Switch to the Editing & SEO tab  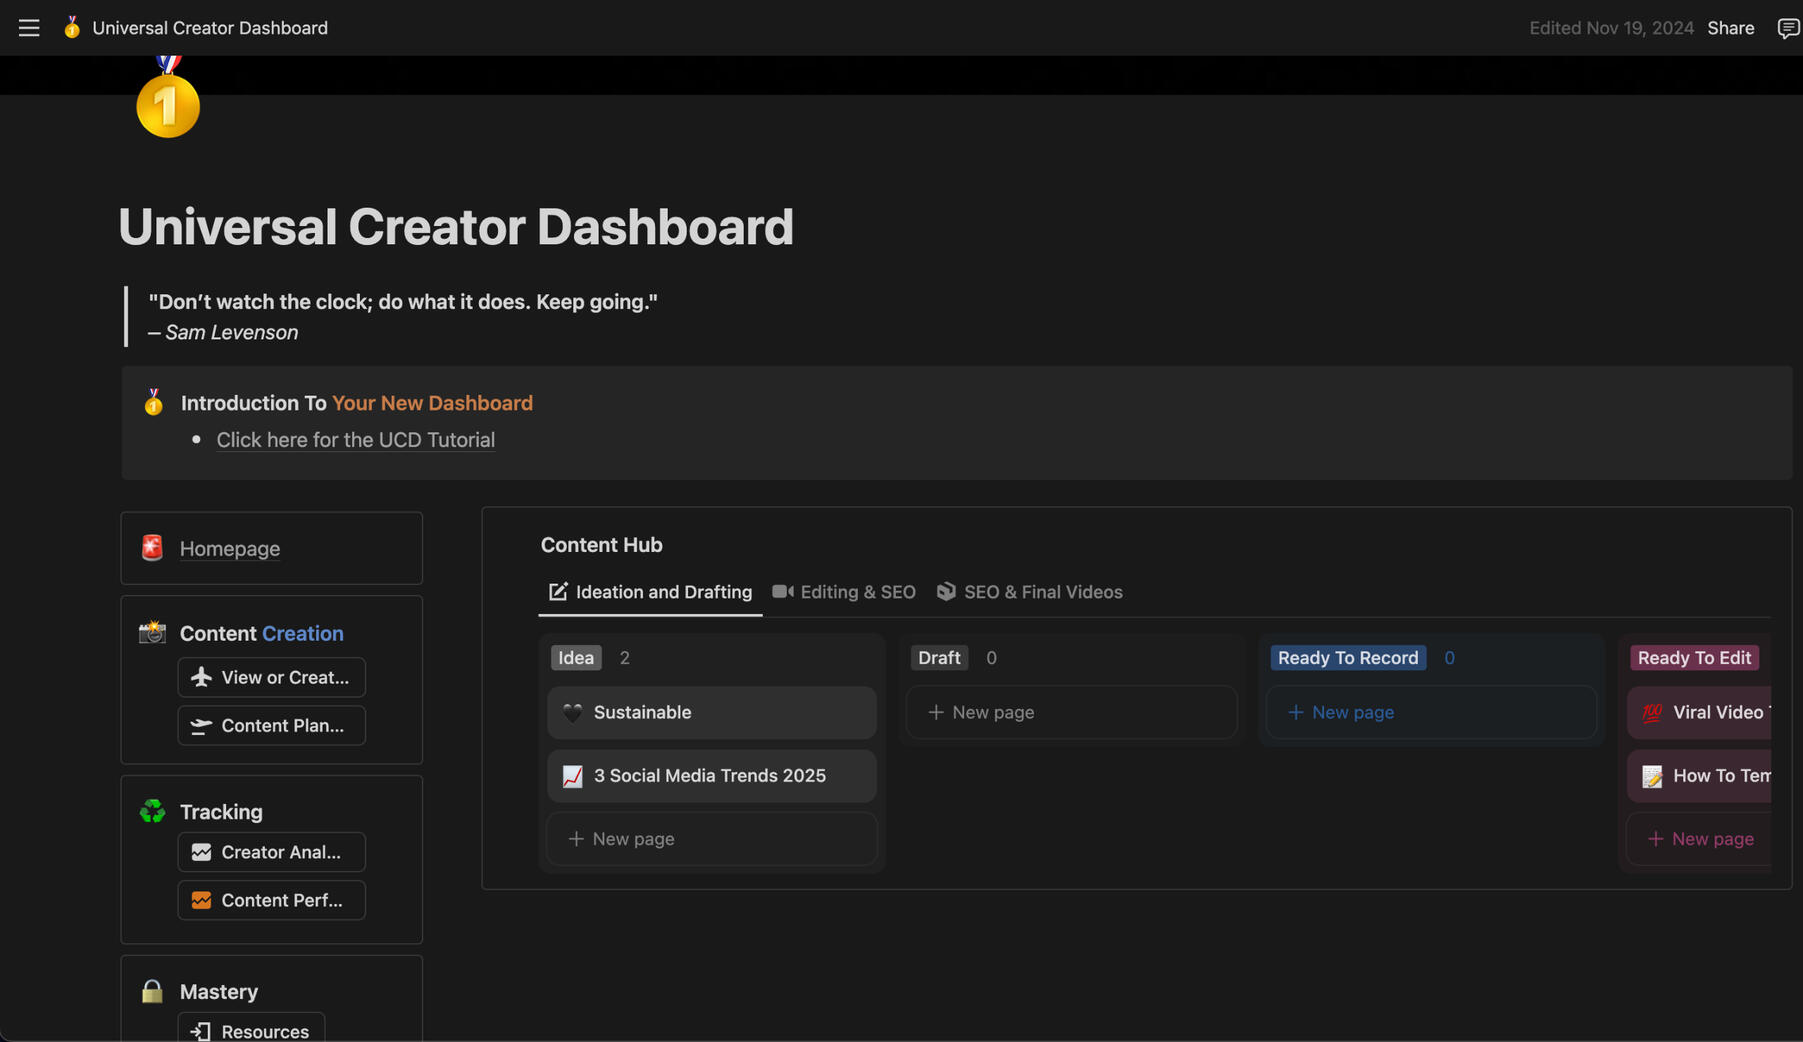tap(844, 592)
